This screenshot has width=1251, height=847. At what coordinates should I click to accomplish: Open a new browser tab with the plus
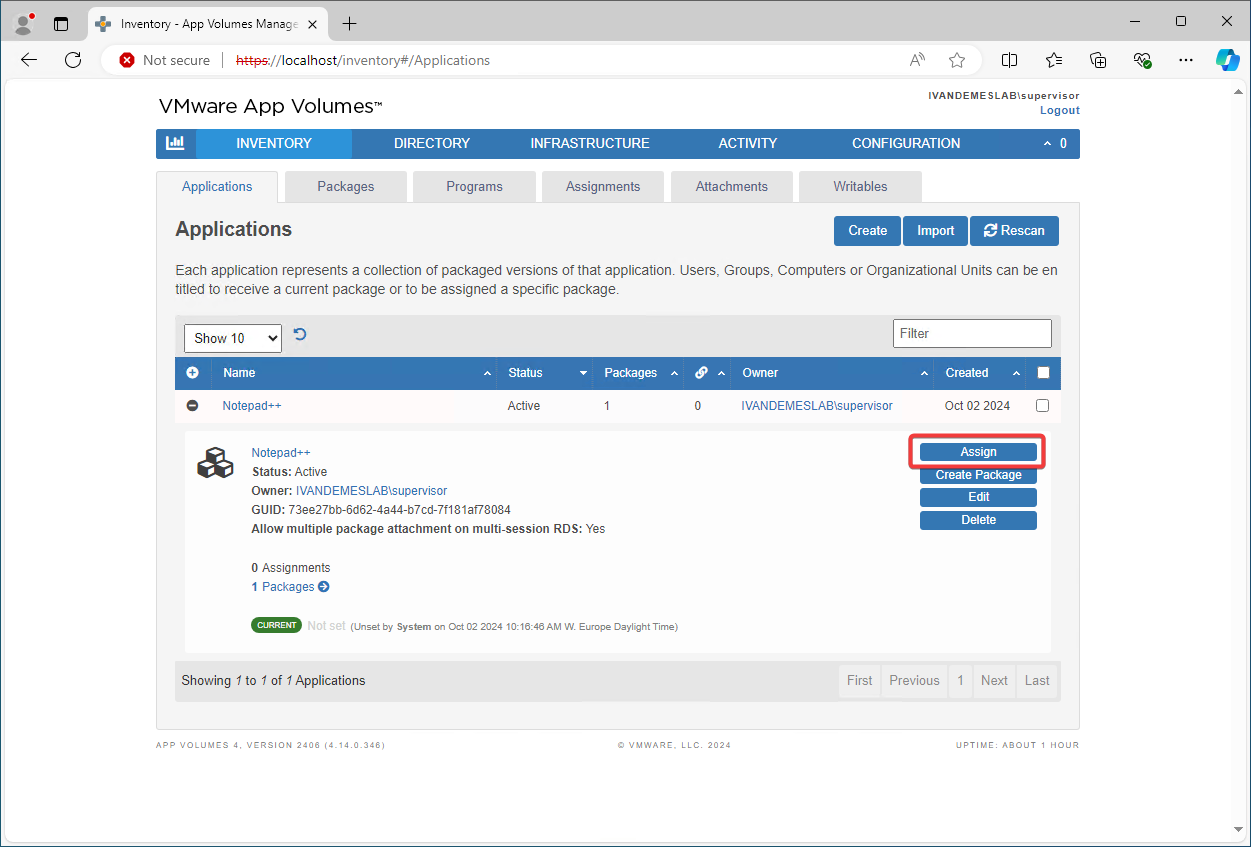click(x=349, y=23)
